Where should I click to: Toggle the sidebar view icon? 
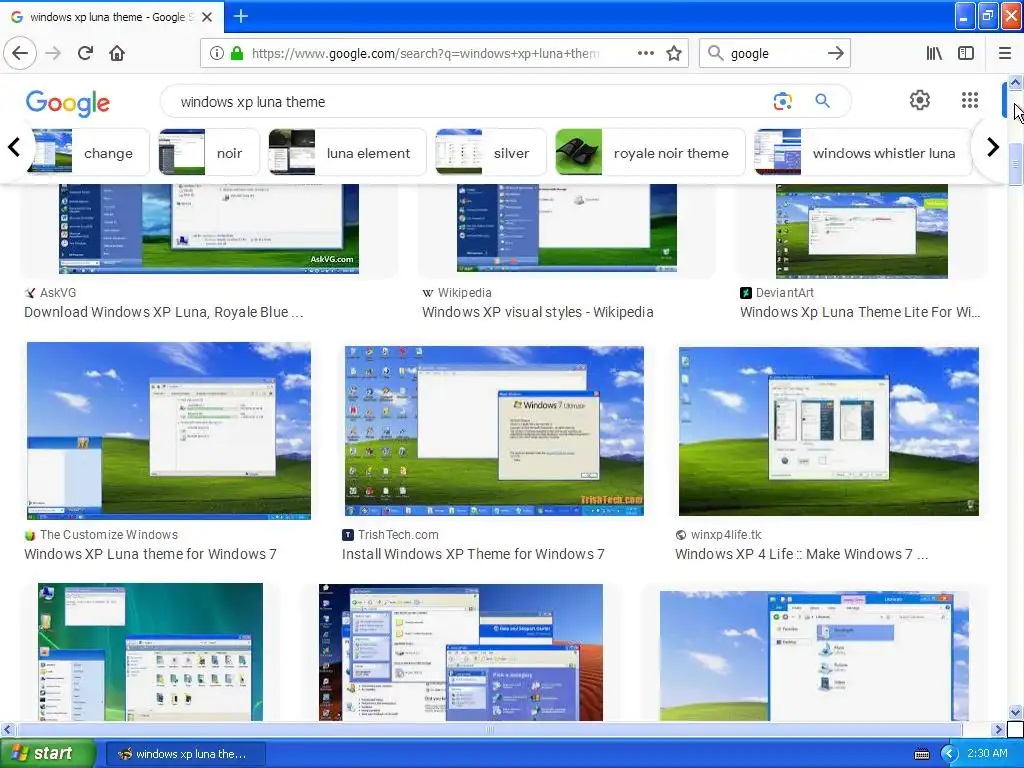[x=966, y=53]
